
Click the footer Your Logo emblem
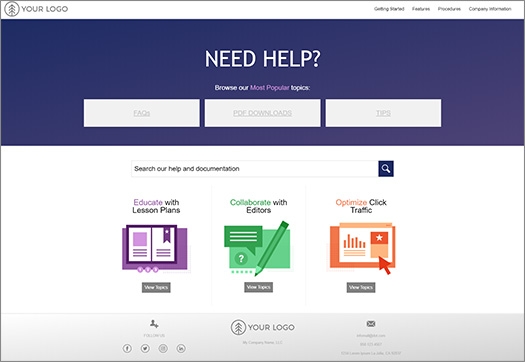[x=238, y=327]
